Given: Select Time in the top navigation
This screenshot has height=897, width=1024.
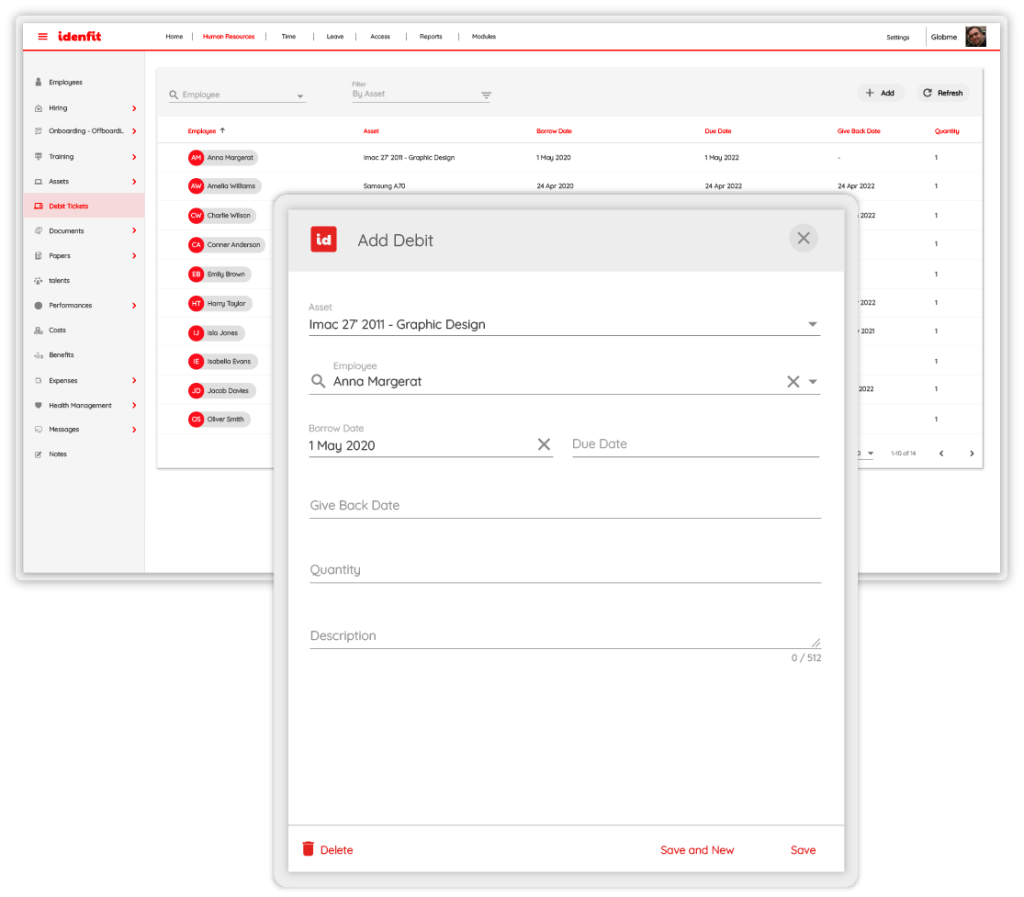Looking at the screenshot, I should tap(288, 37).
